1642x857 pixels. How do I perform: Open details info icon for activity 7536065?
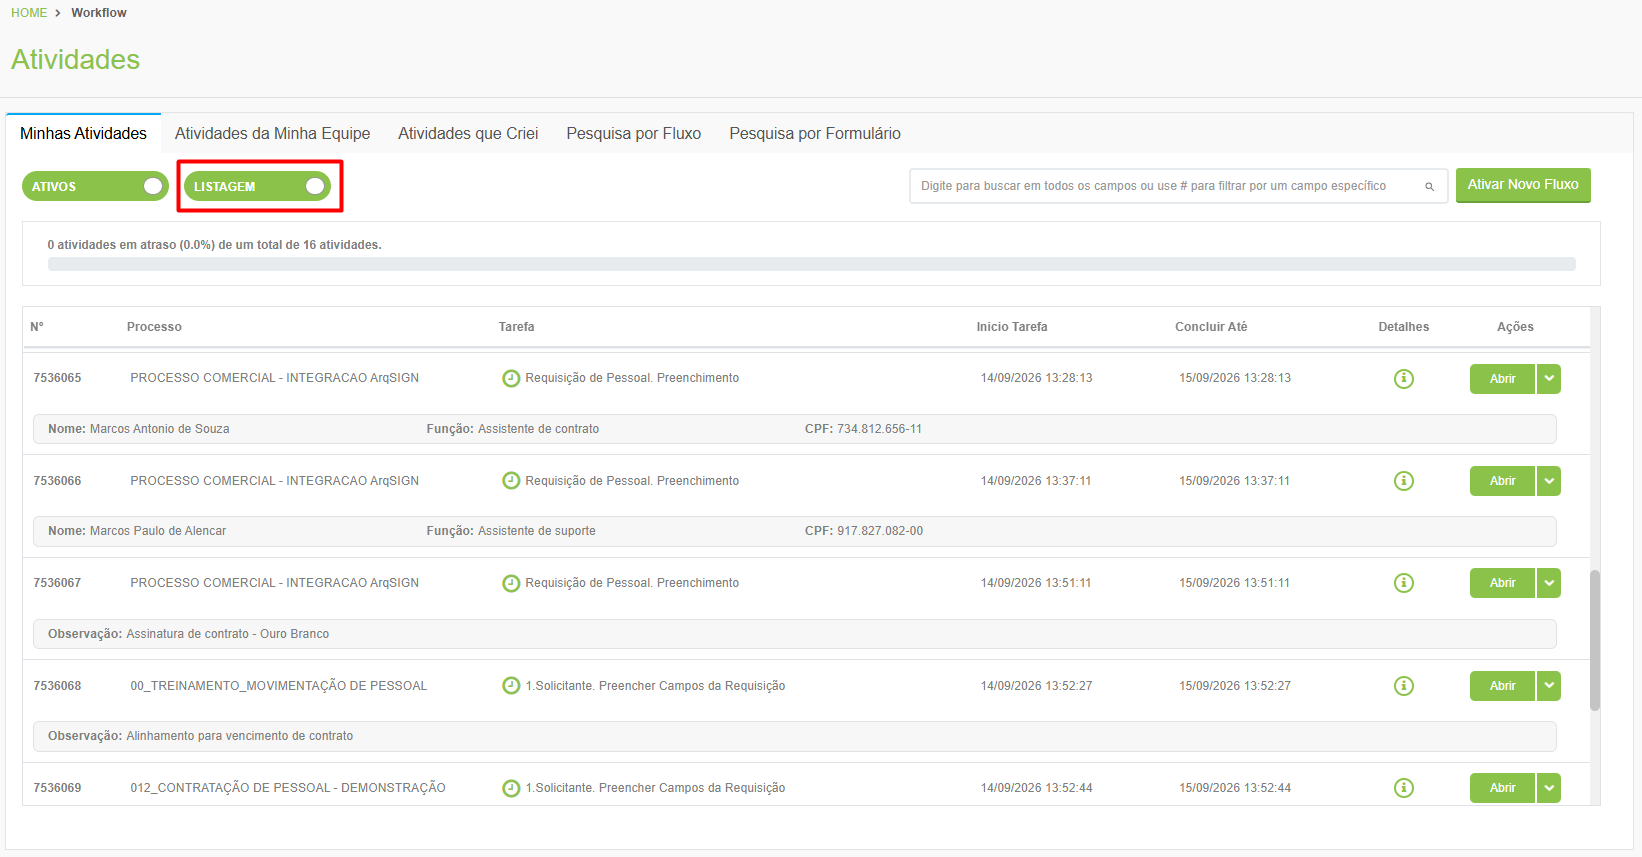click(1404, 379)
